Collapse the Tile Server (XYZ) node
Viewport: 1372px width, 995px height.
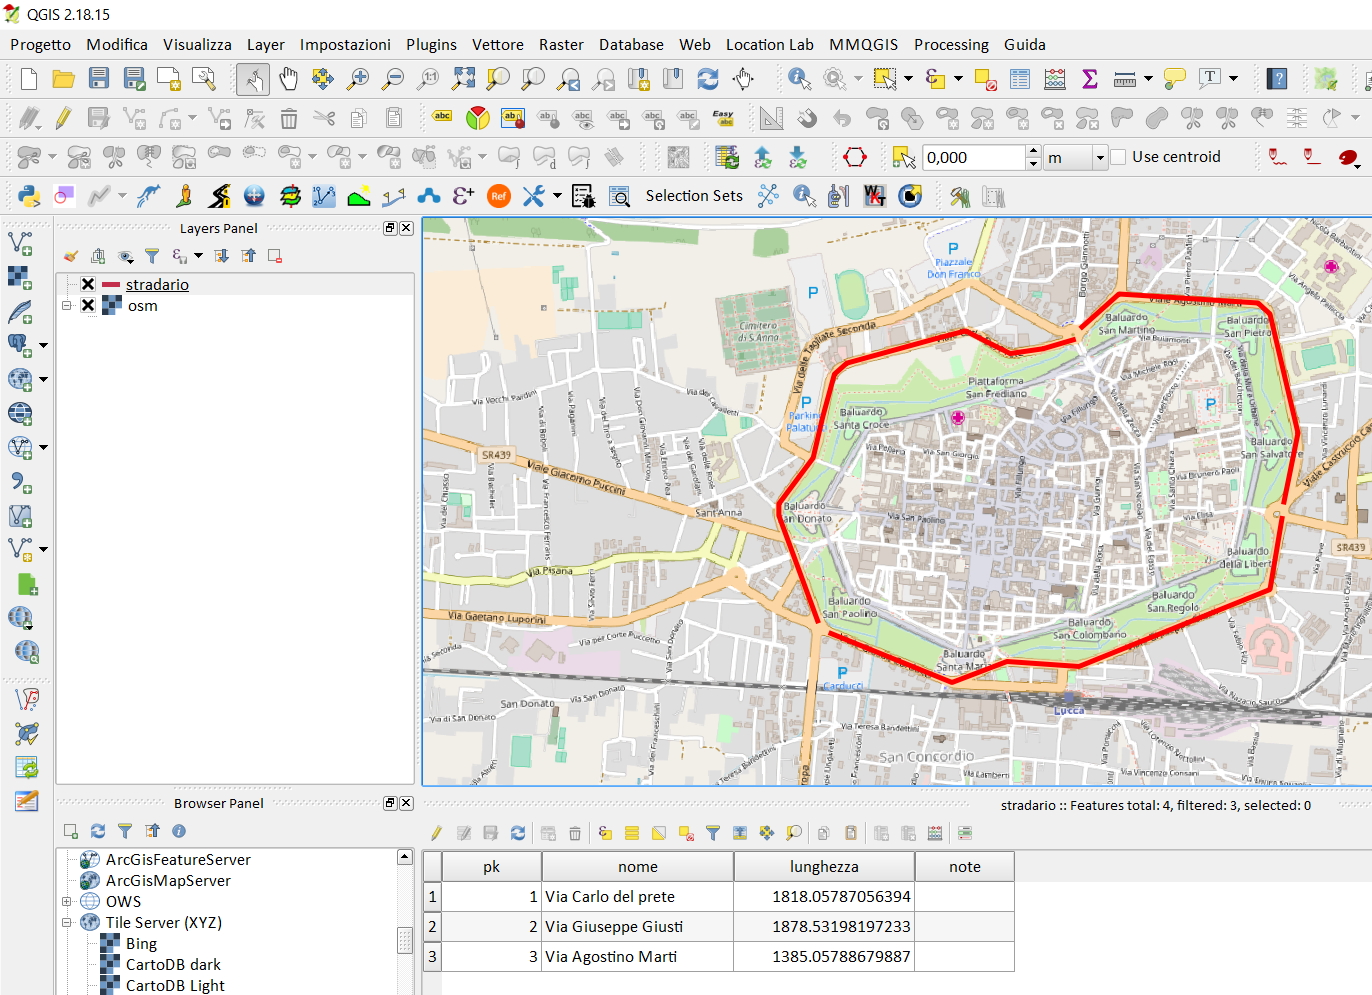67,922
